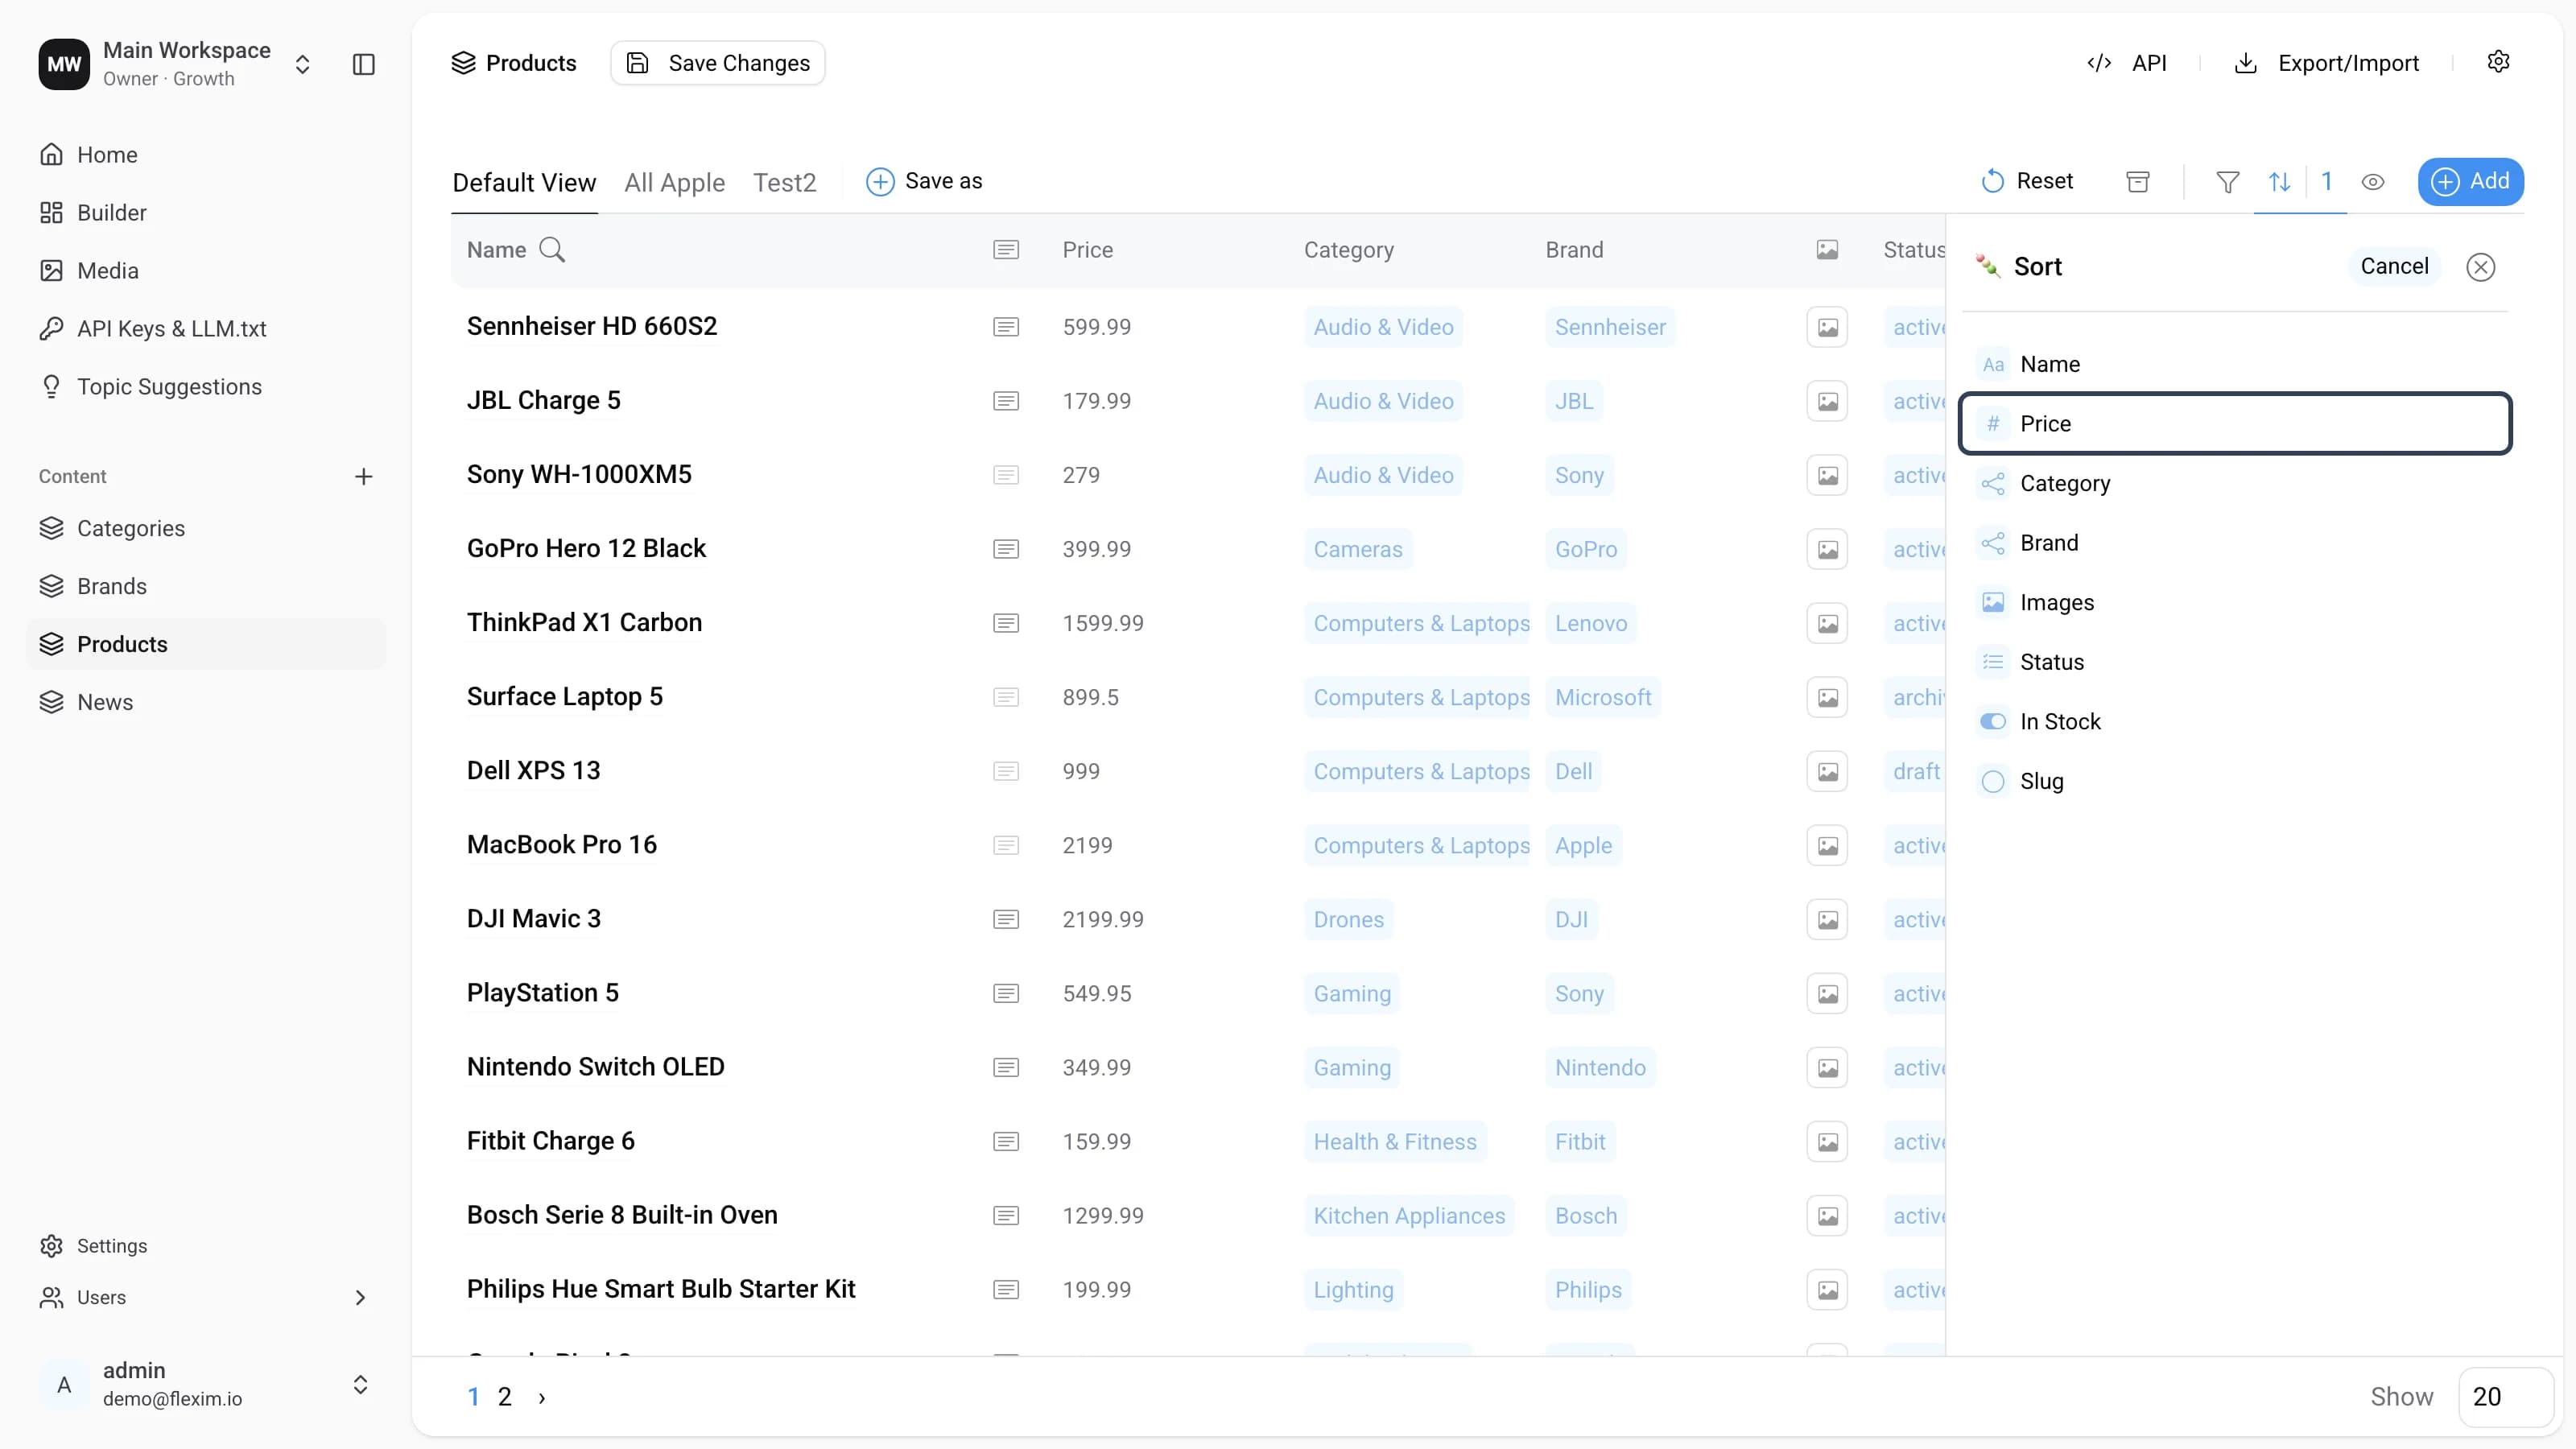
Task: Switch to Default View tab
Action: [x=524, y=182]
